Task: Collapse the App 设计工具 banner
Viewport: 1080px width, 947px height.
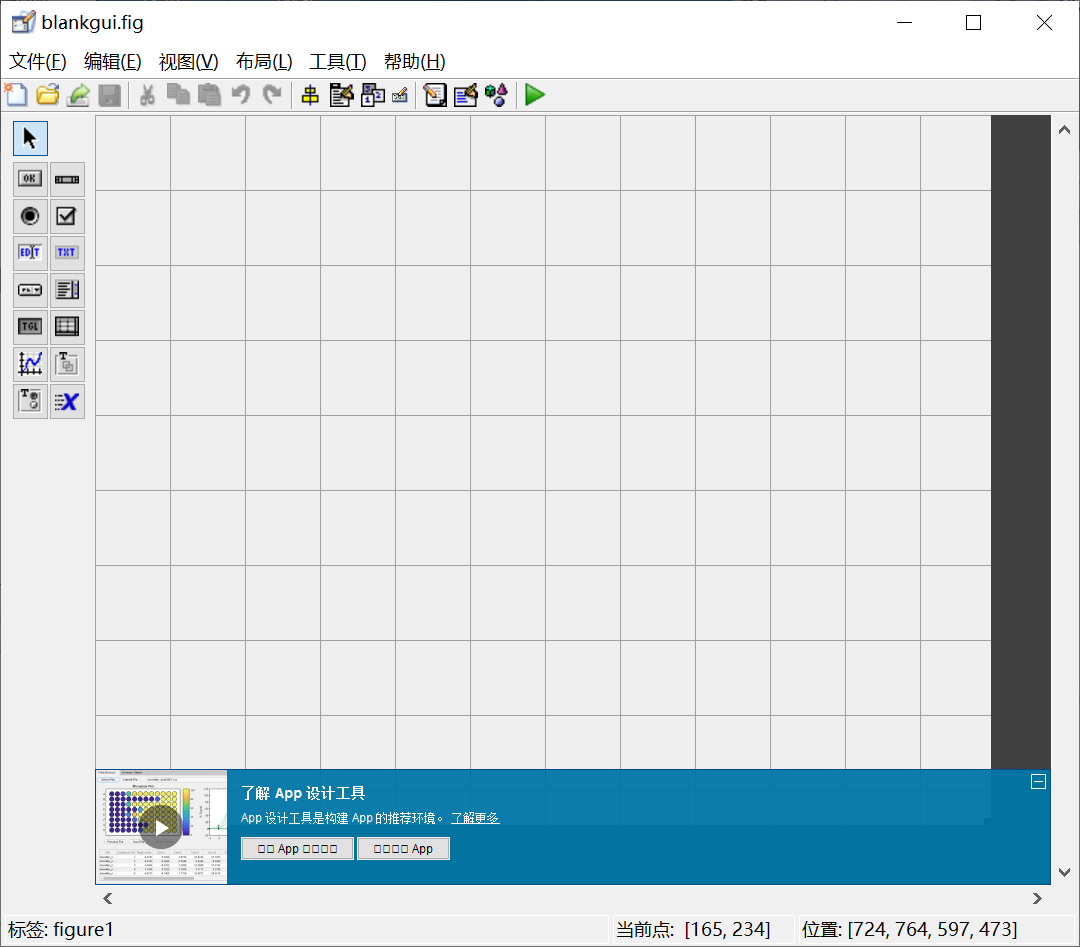Action: 1038,782
